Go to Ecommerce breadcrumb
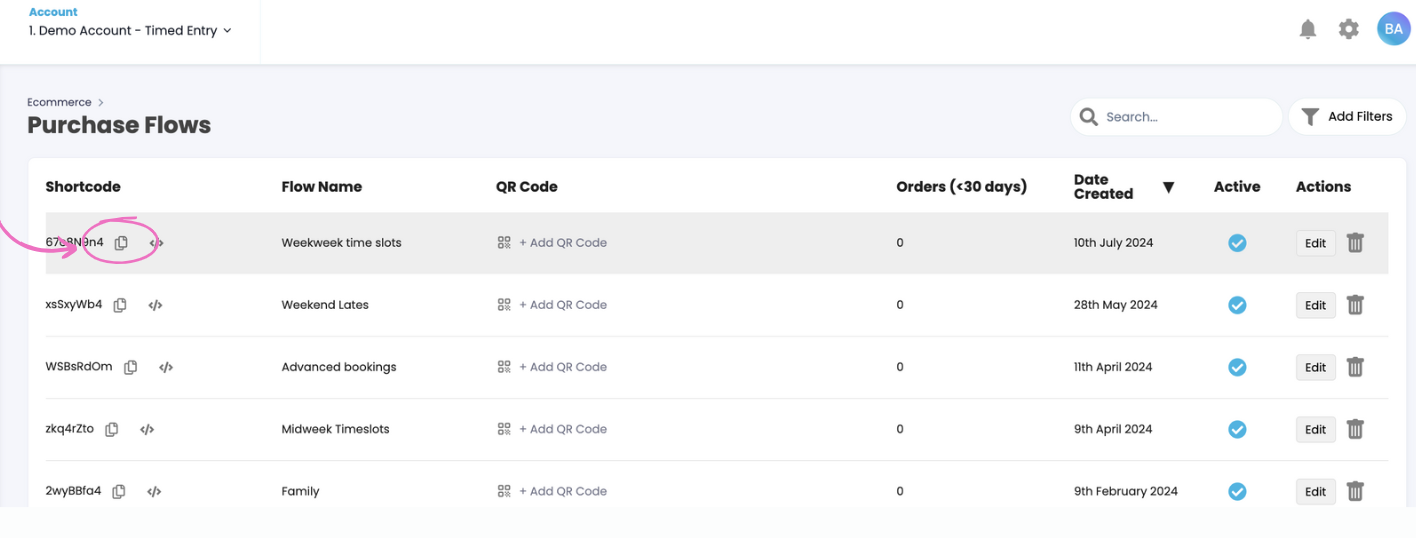The width and height of the screenshot is (1416, 538). click(x=59, y=102)
